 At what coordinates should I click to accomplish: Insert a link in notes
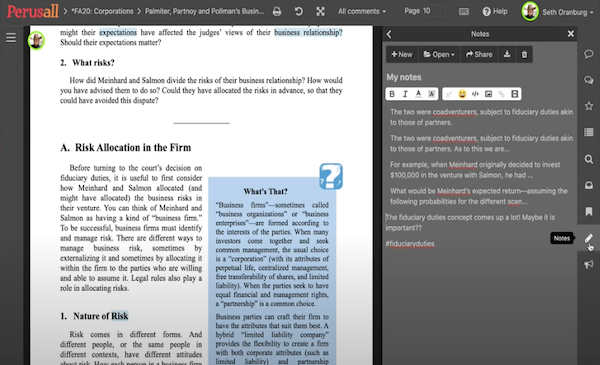coord(501,94)
